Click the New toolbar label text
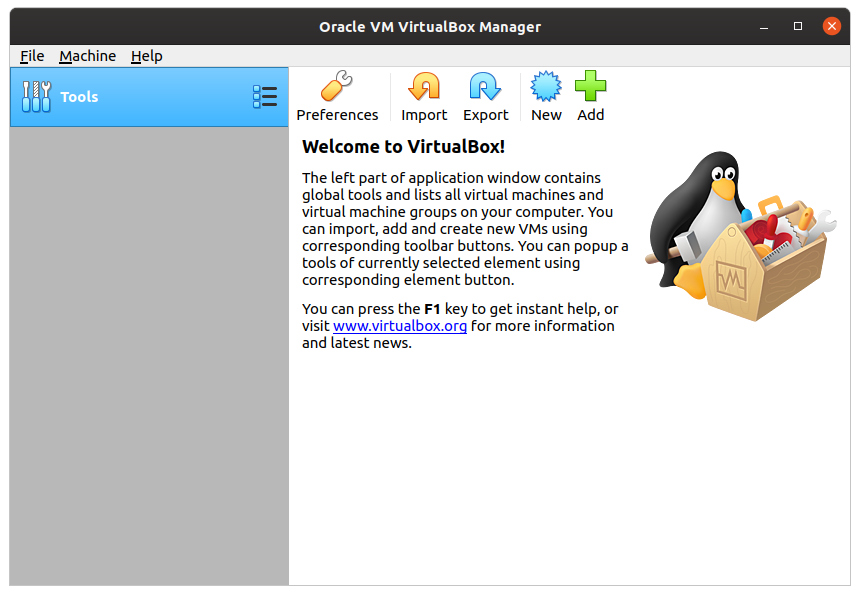The width and height of the screenshot is (860, 595). [546, 114]
